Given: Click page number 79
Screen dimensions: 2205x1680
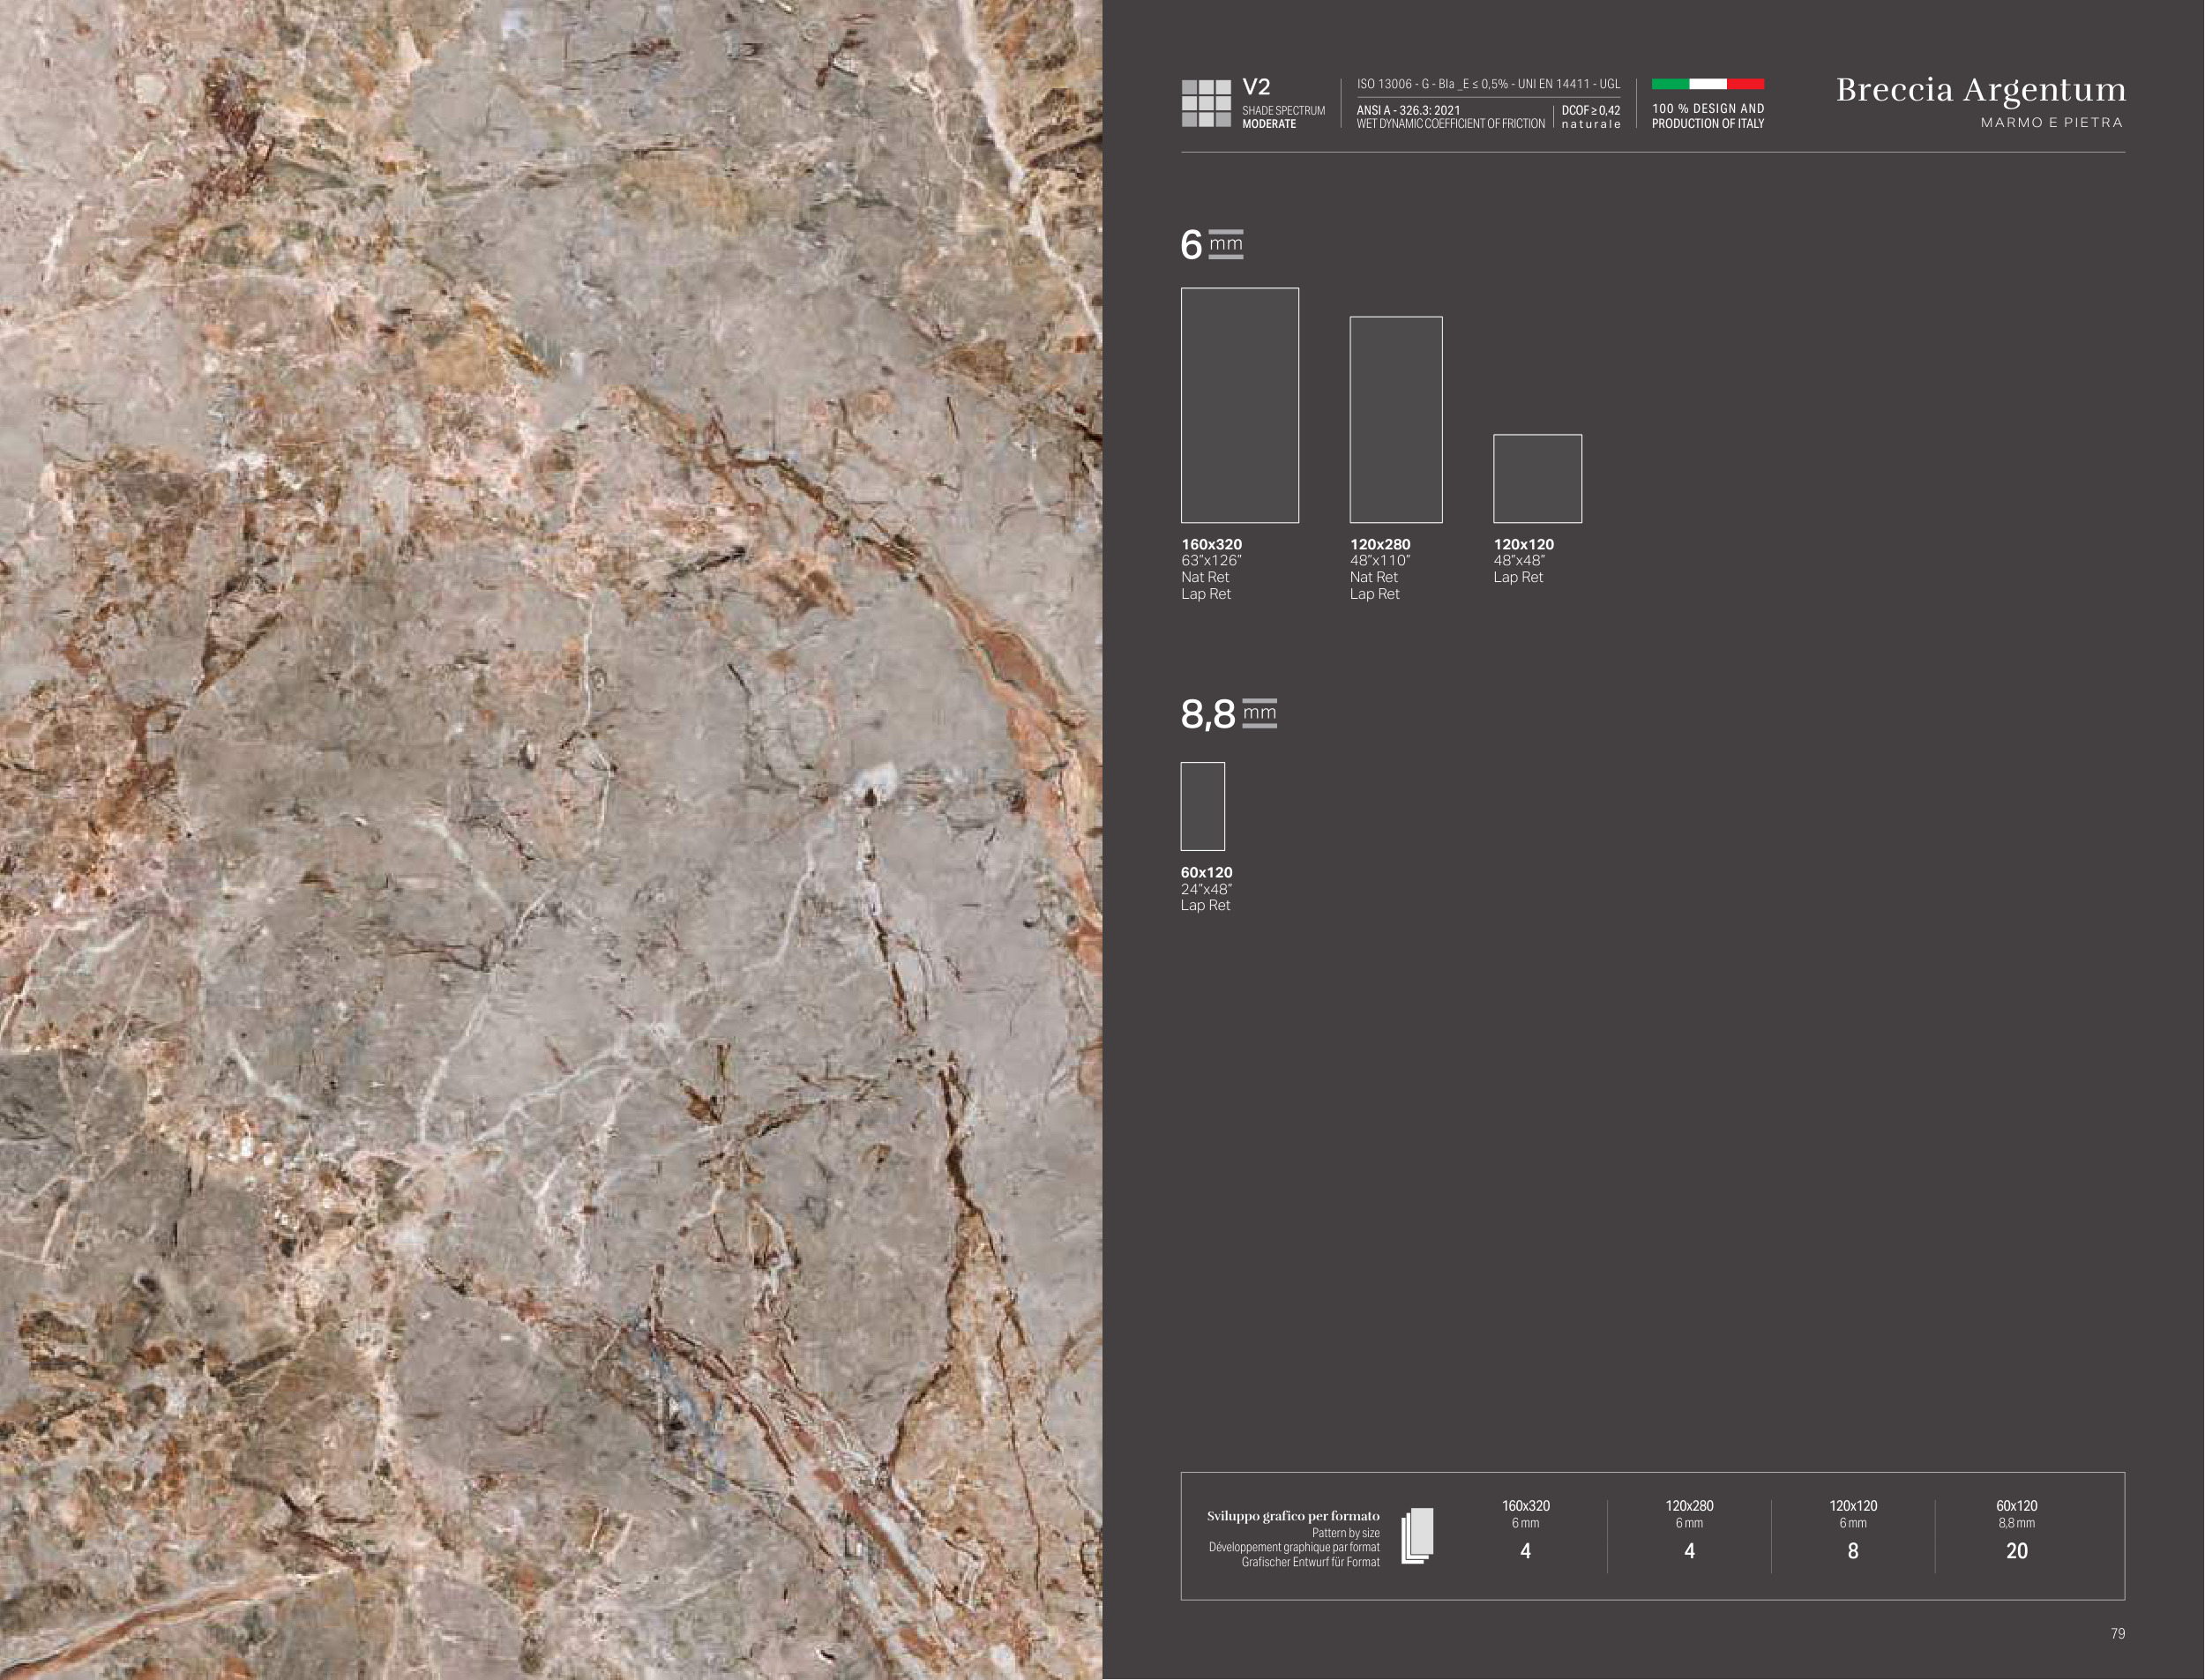Looking at the screenshot, I should click(x=2117, y=1633).
